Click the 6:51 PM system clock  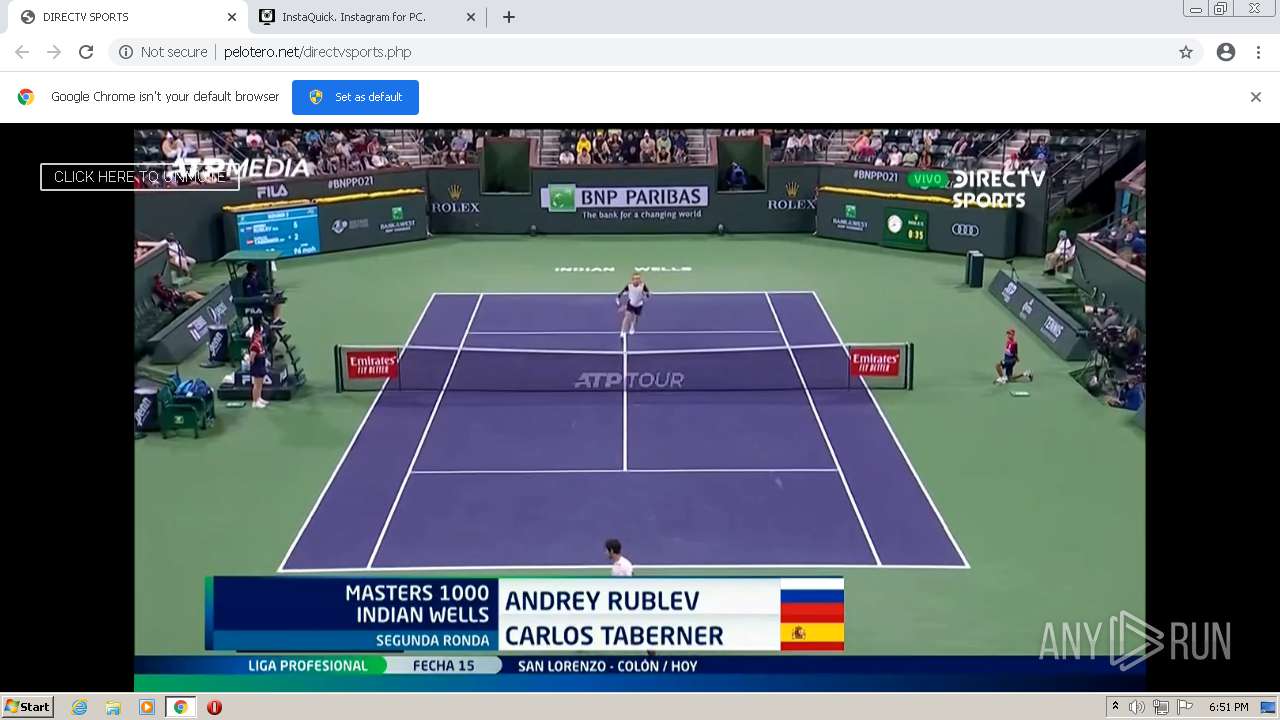point(1228,707)
